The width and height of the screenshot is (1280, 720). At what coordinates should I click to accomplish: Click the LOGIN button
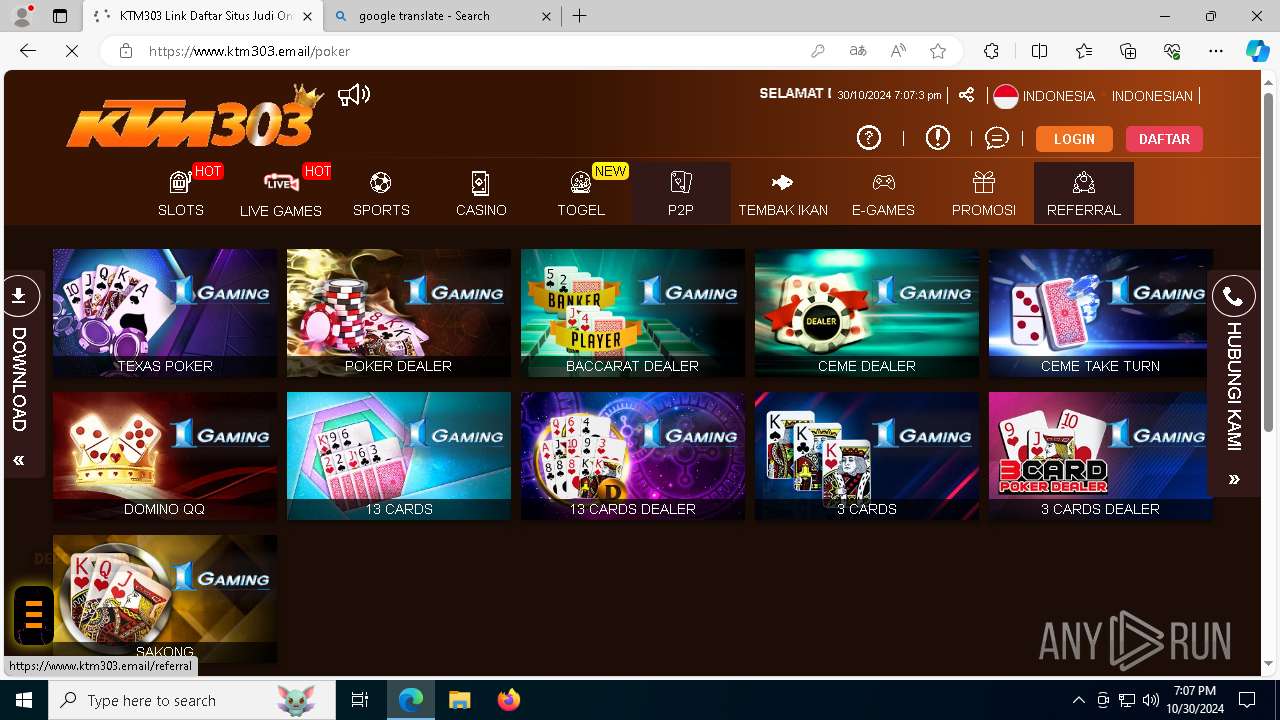coord(1074,139)
